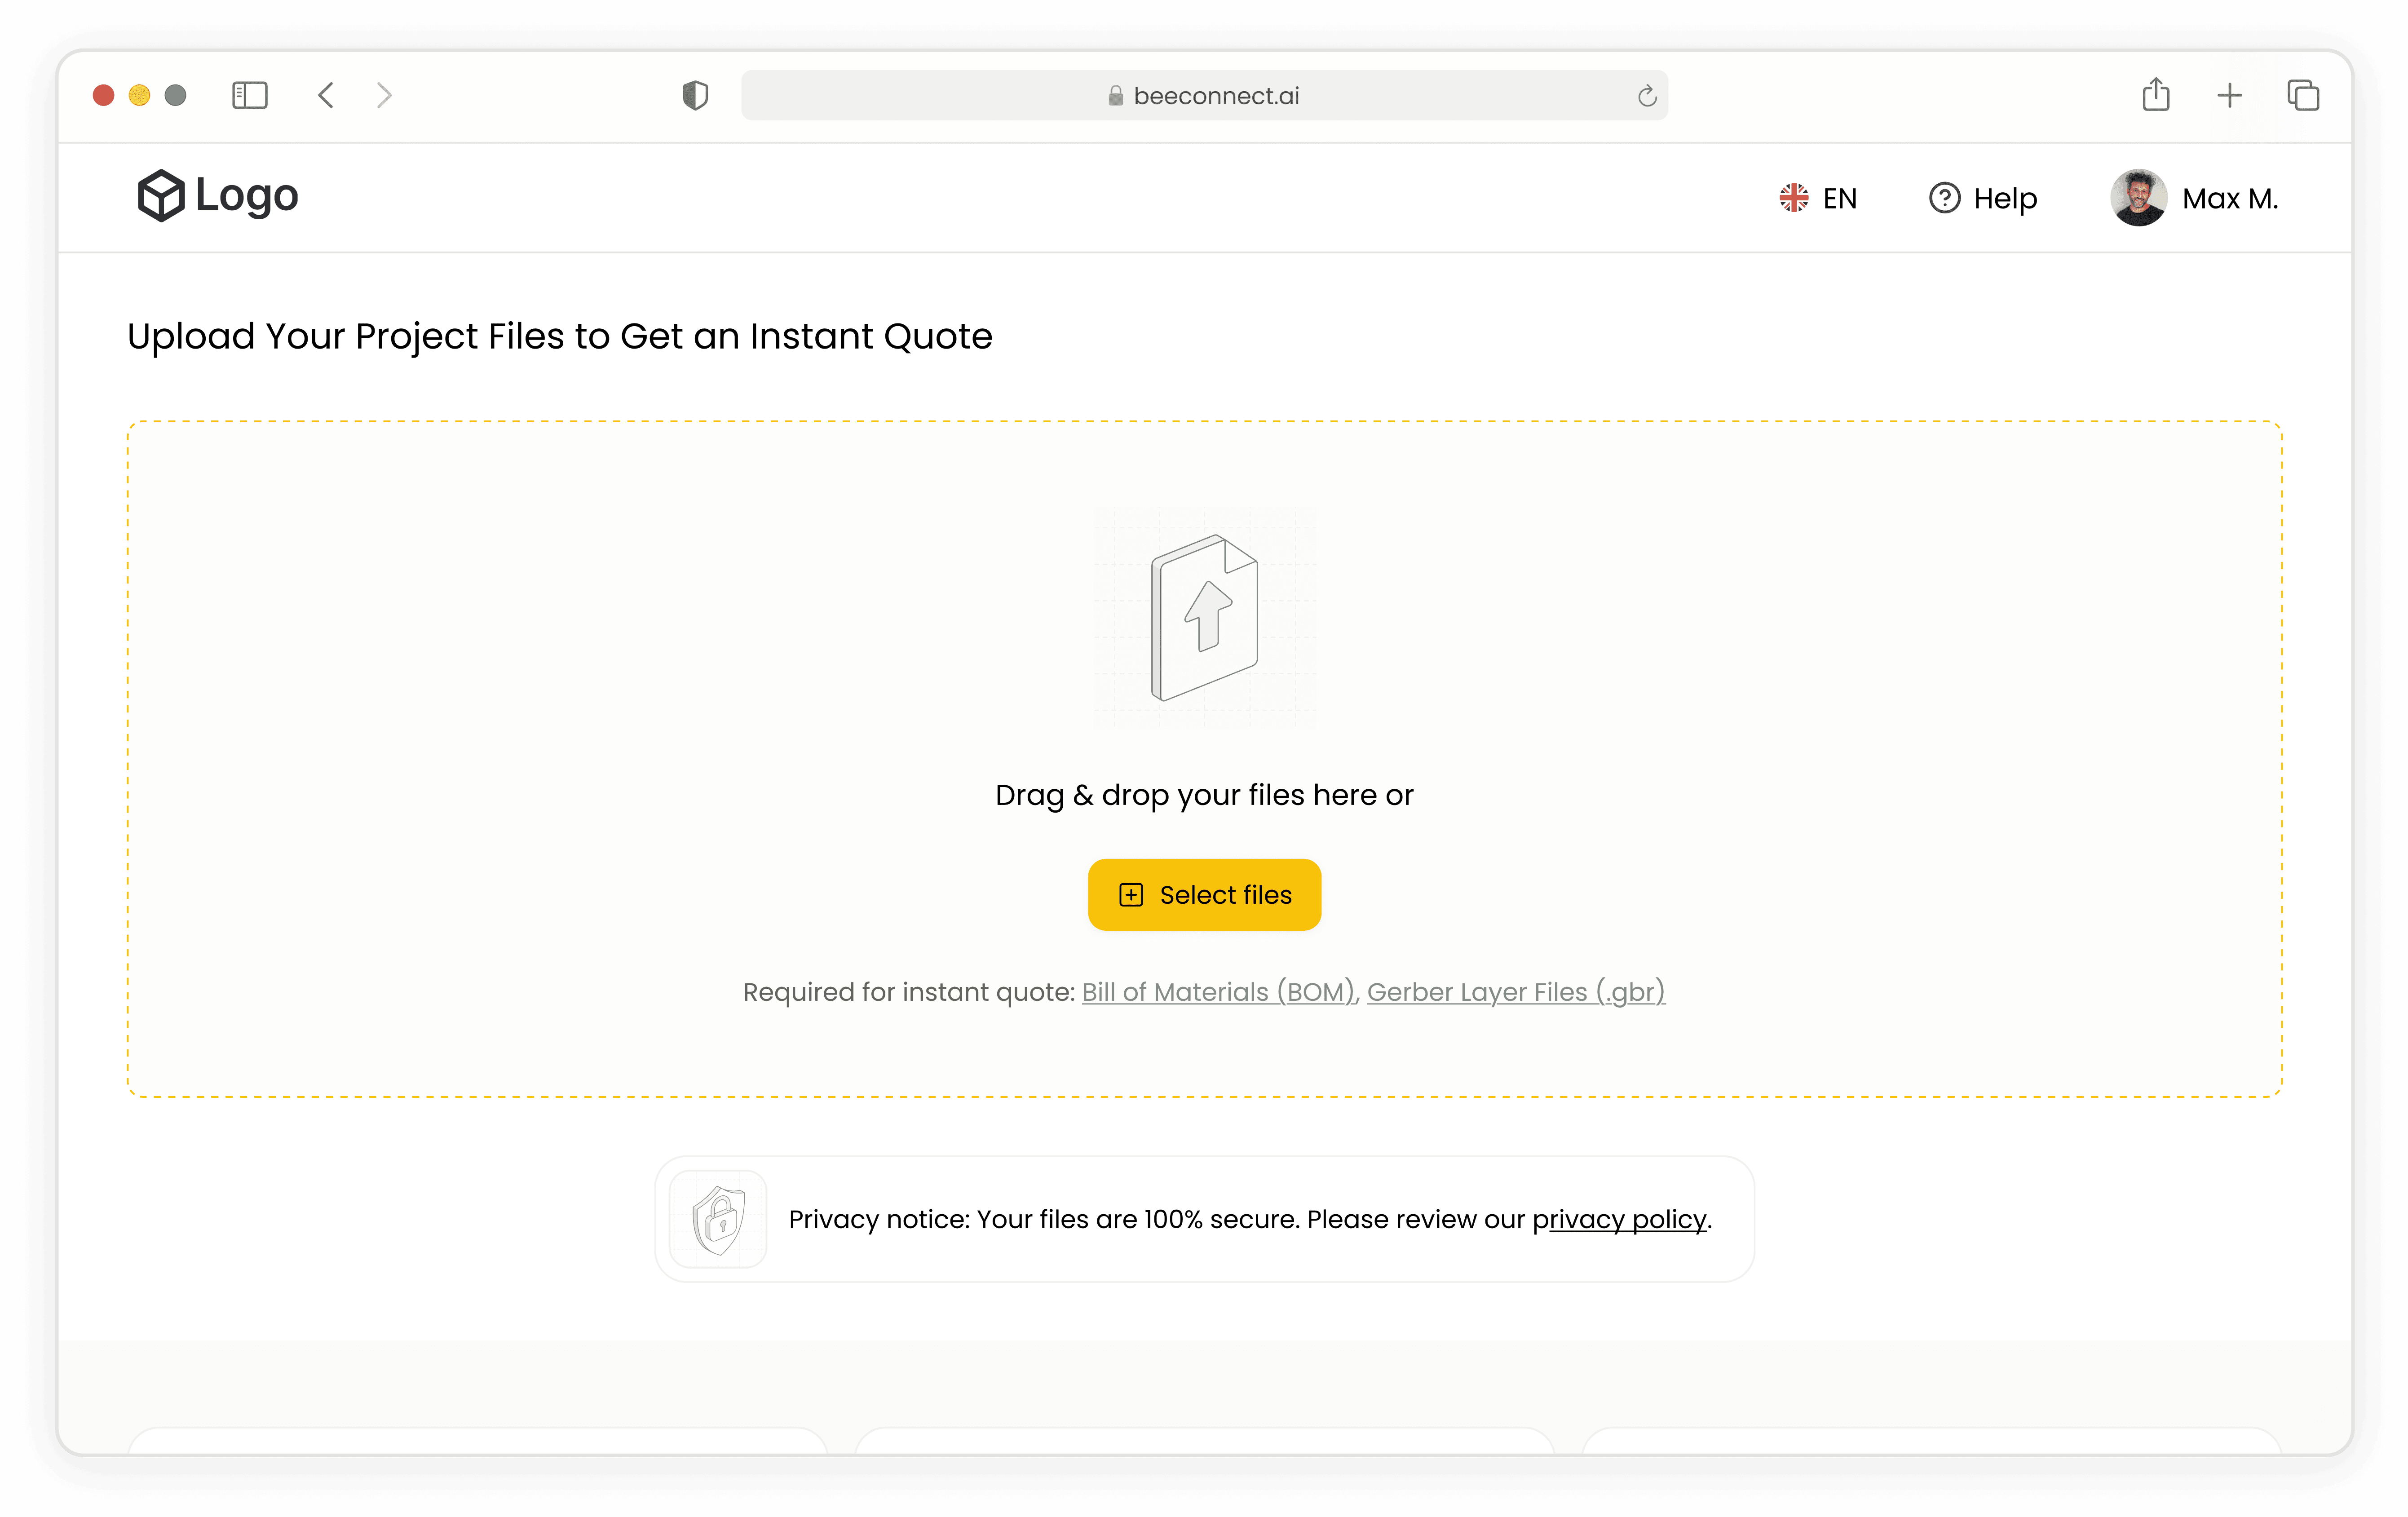This screenshot has width=2408, height=1517.
Task: Show the tab overview icon
Action: [x=2303, y=95]
